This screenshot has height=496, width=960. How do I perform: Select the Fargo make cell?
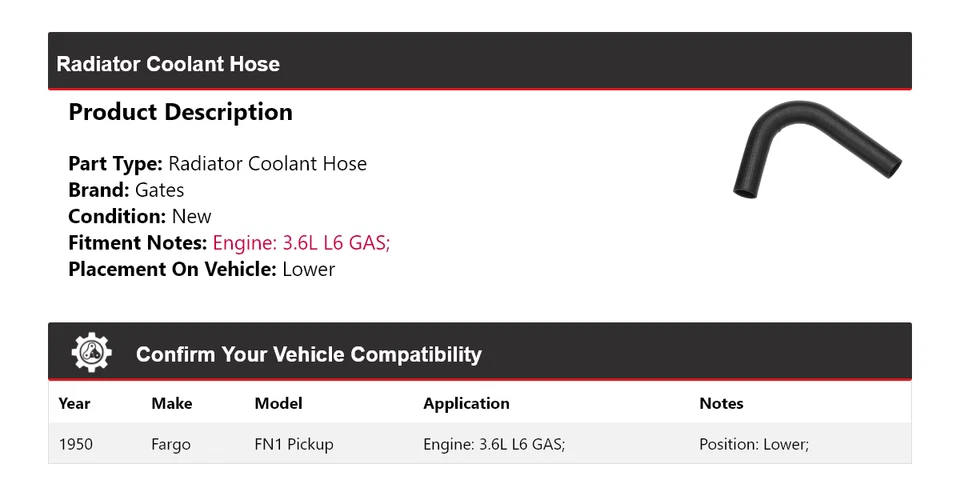pyautogui.click(x=171, y=443)
